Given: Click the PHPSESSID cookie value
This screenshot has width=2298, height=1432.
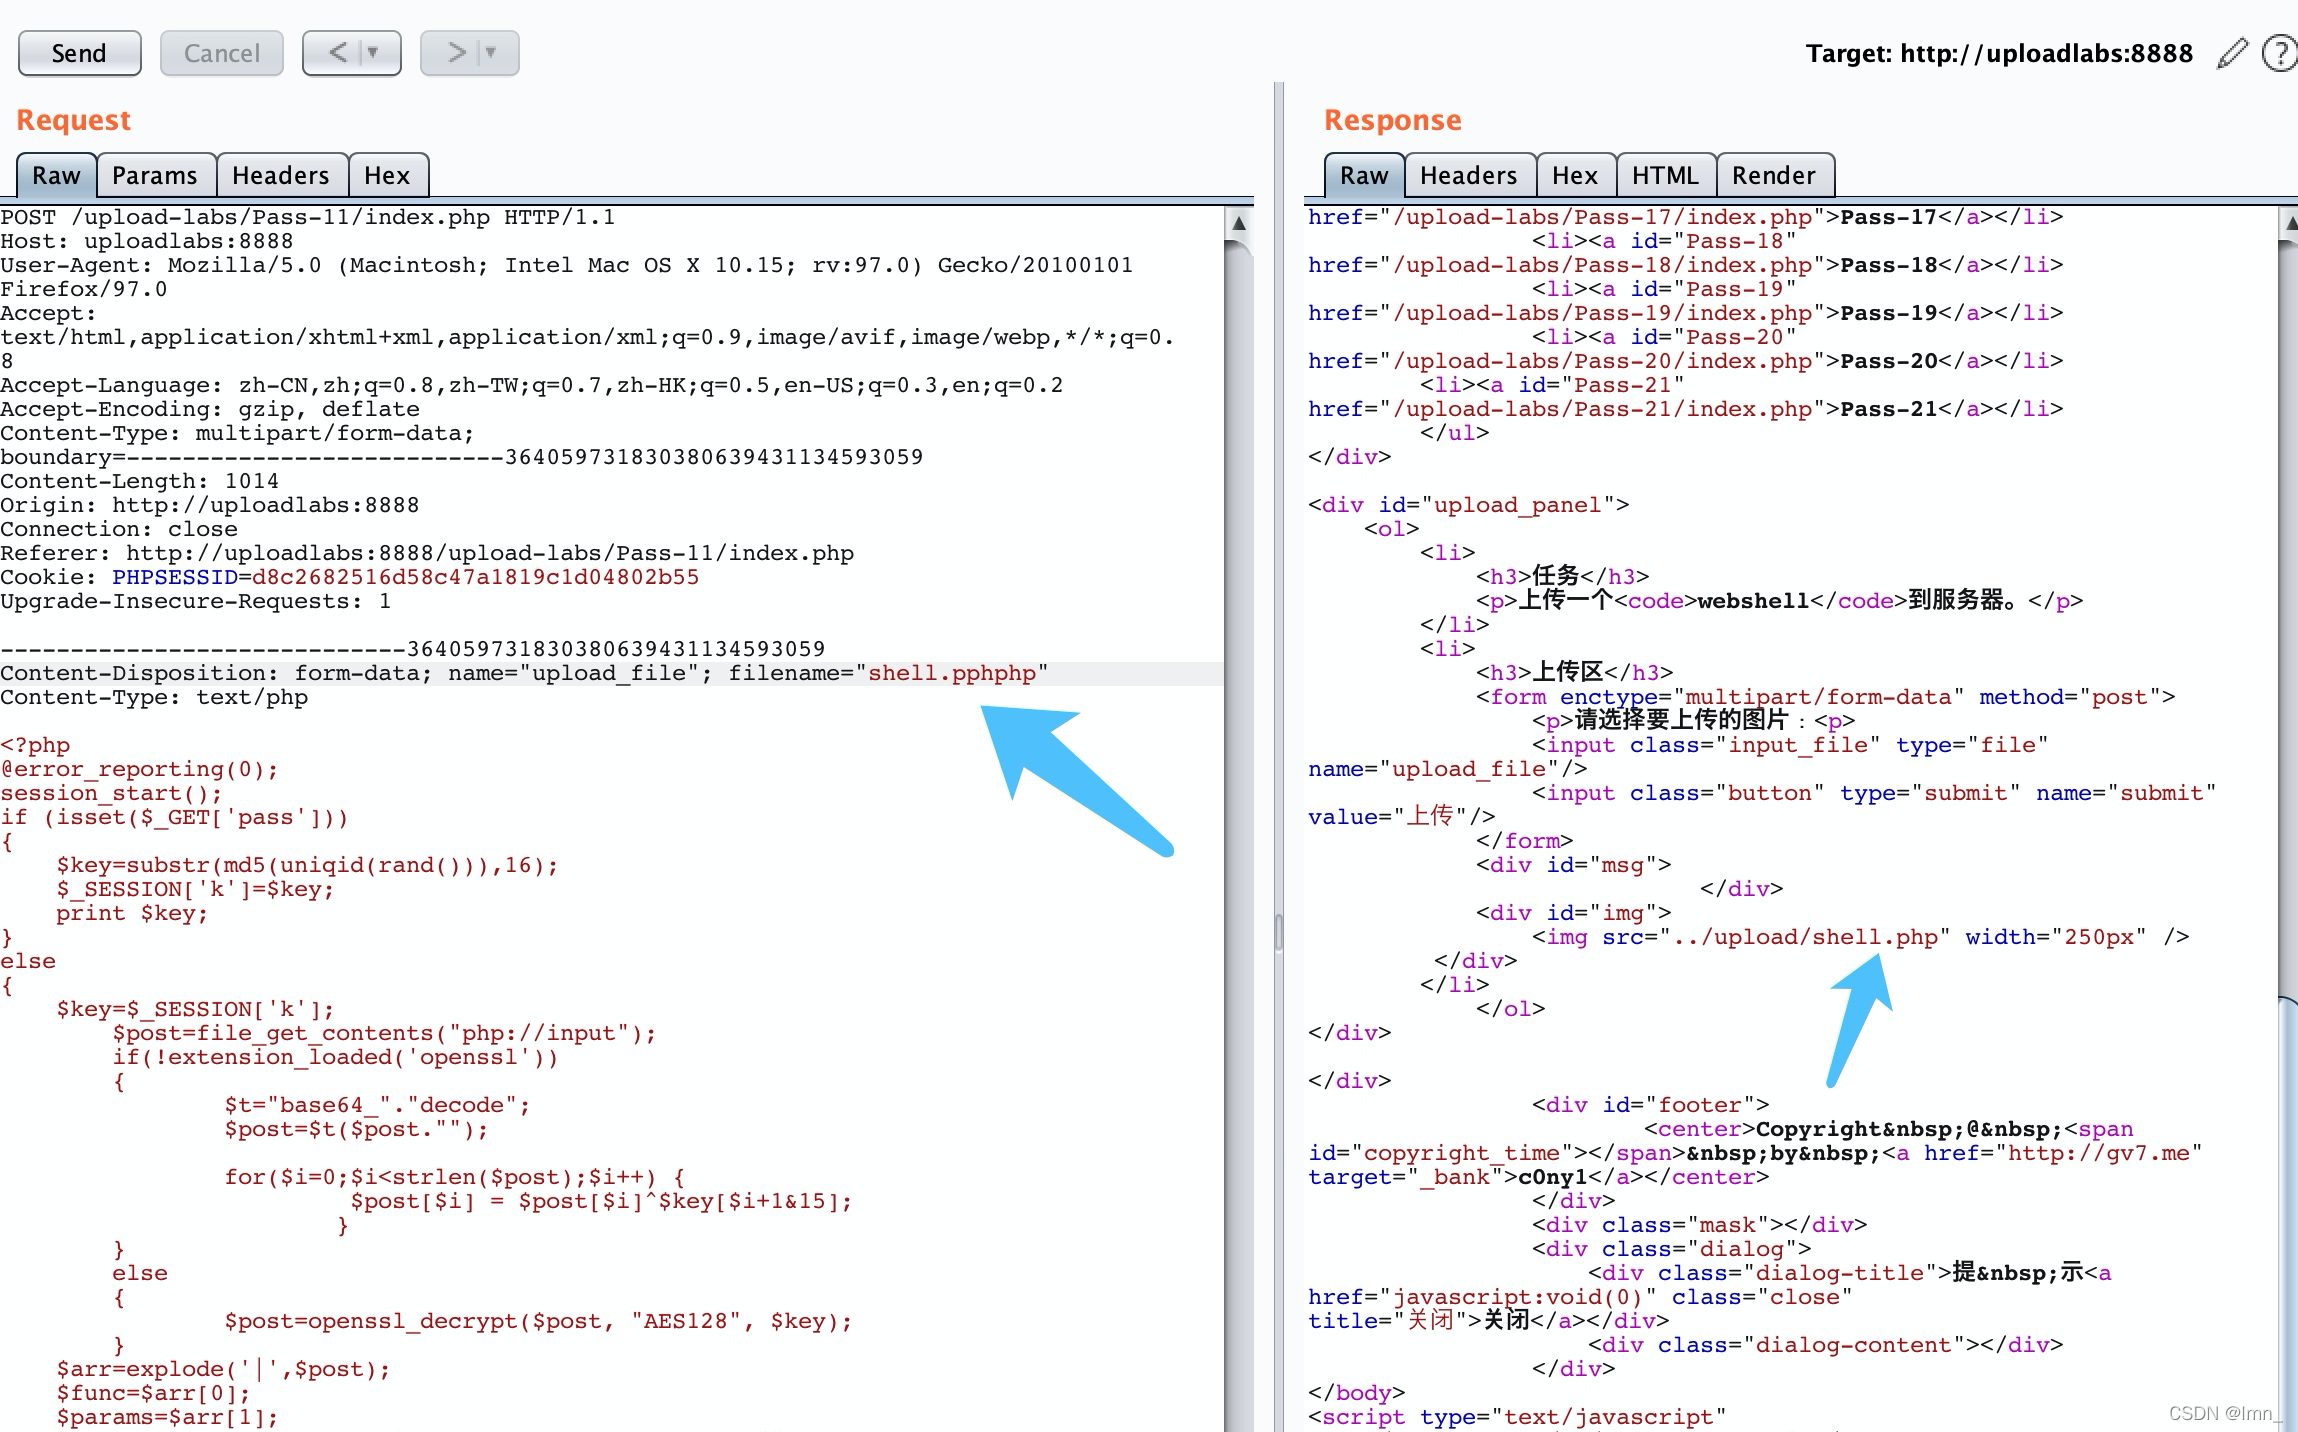Looking at the screenshot, I should [475, 577].
